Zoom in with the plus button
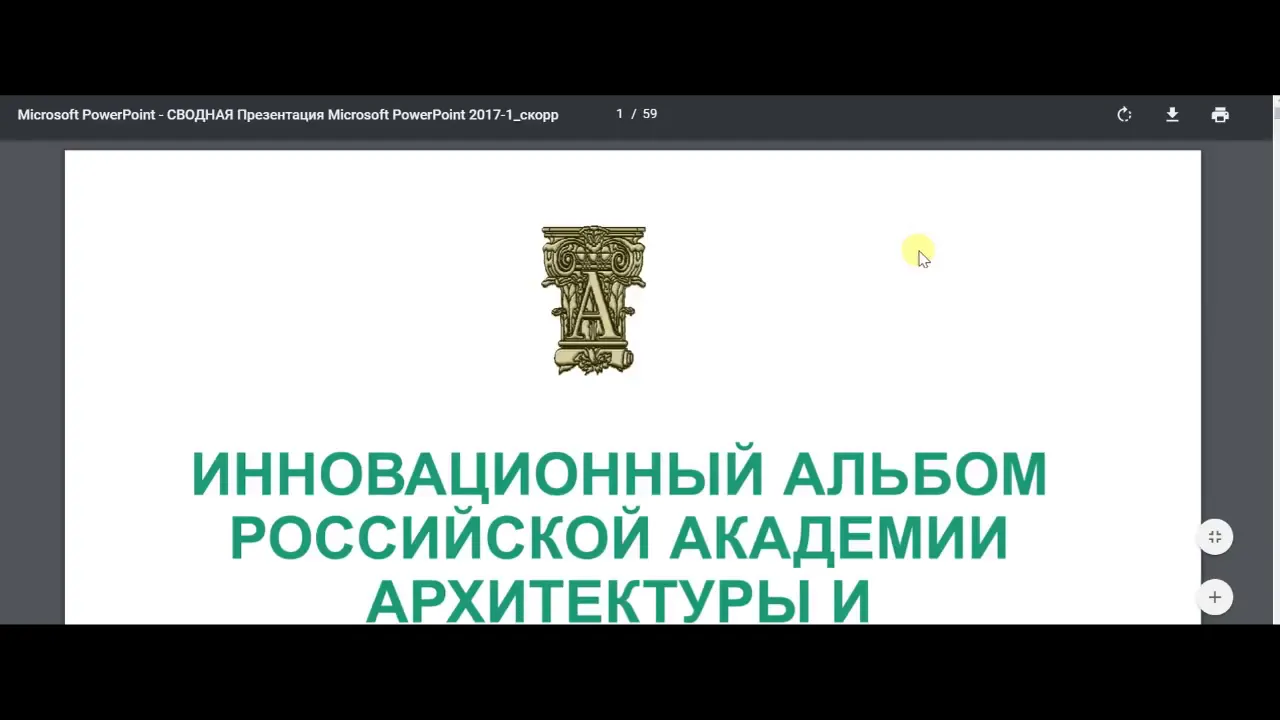The image size is (1280, 720). 1215,597
